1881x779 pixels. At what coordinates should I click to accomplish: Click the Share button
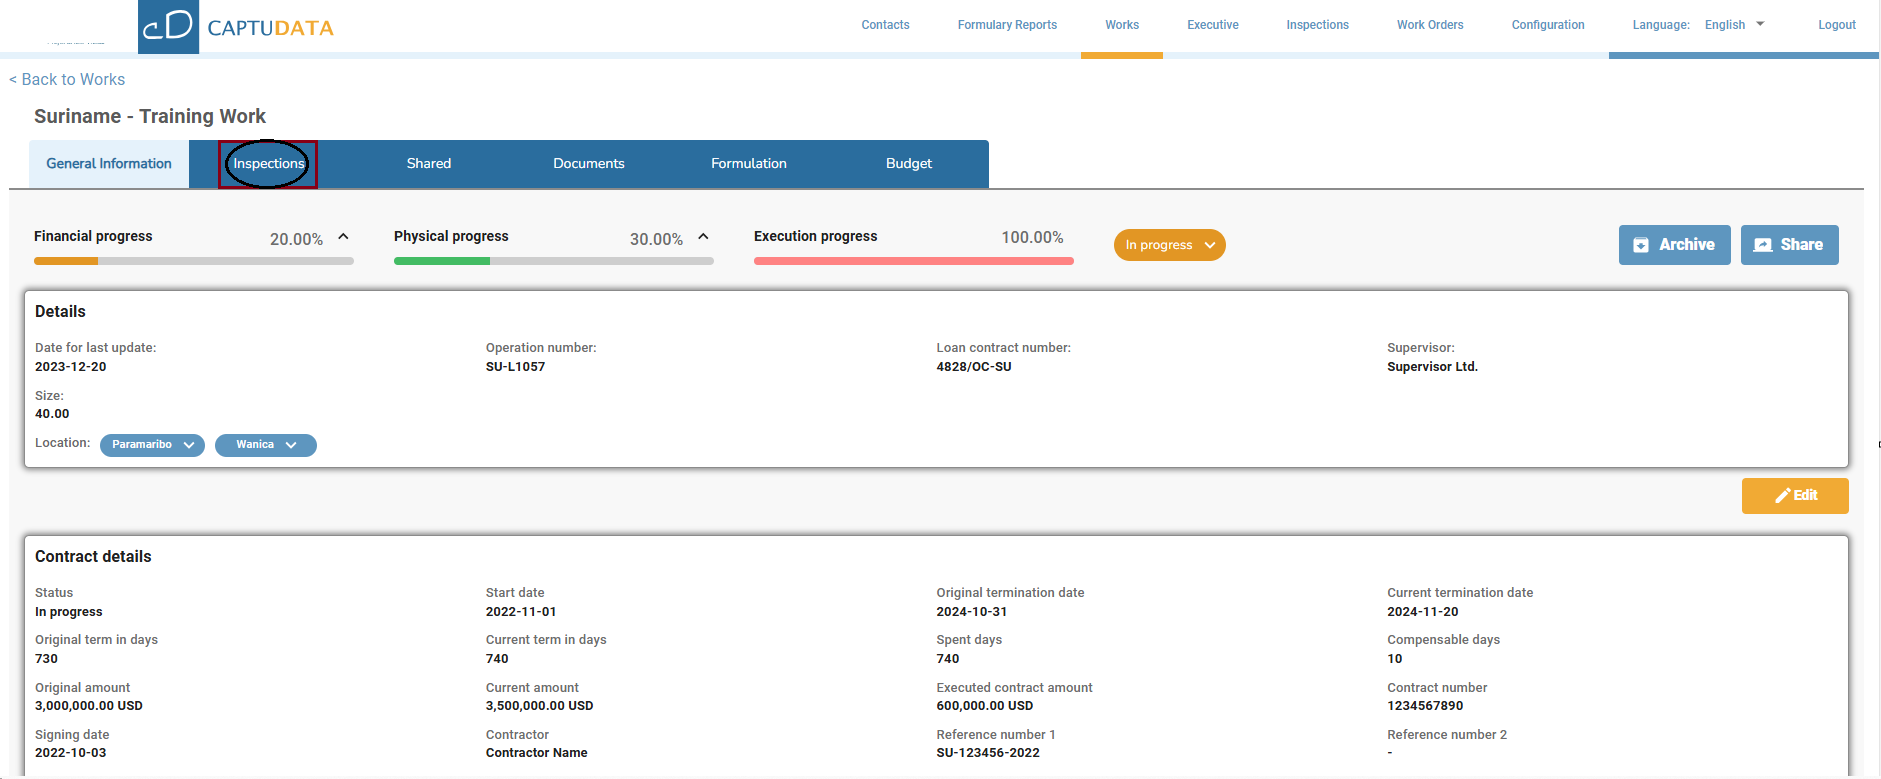pos(1789,245)
